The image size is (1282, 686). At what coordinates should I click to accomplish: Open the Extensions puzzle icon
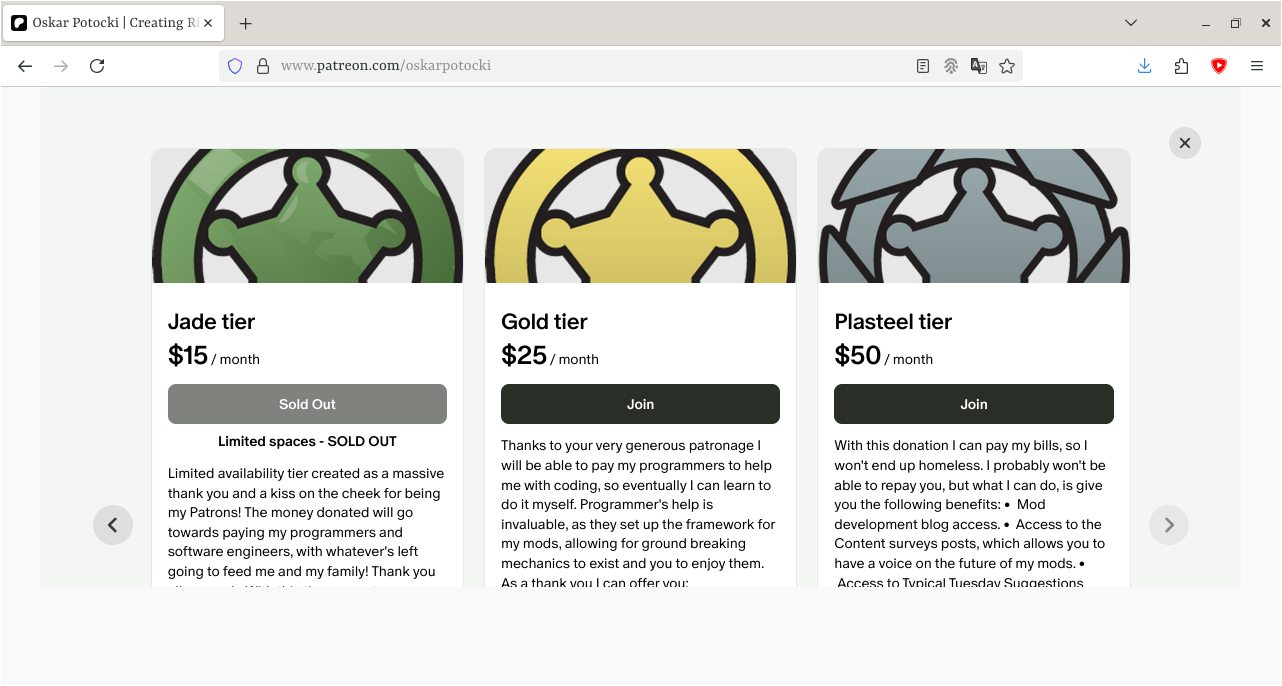coord(1181,66)
